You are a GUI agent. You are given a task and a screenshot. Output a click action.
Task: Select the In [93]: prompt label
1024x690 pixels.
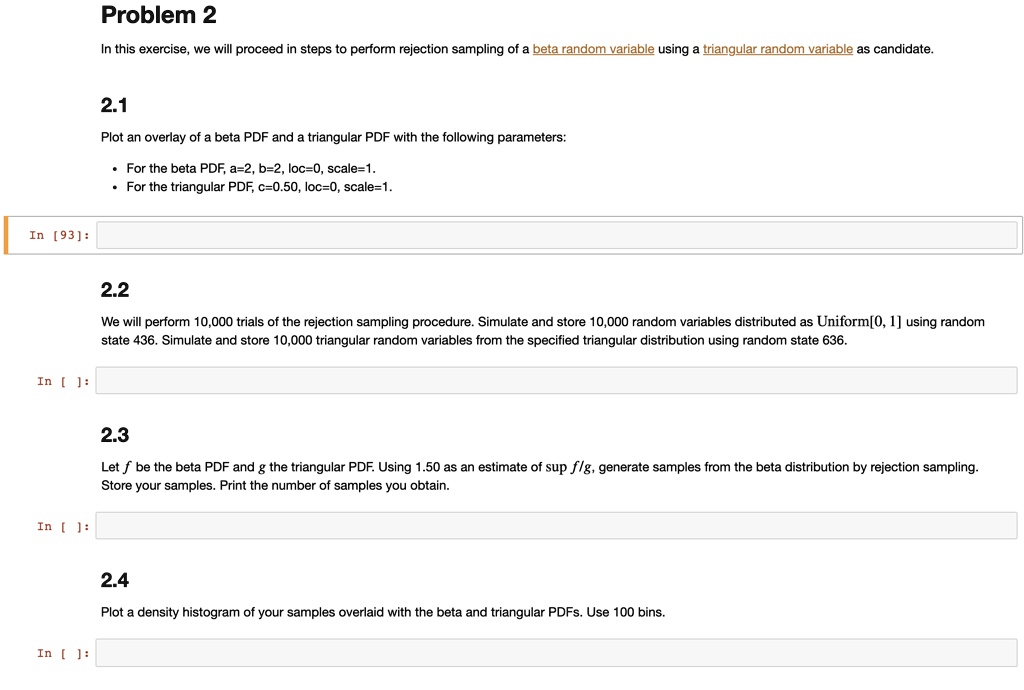[57, 235]
